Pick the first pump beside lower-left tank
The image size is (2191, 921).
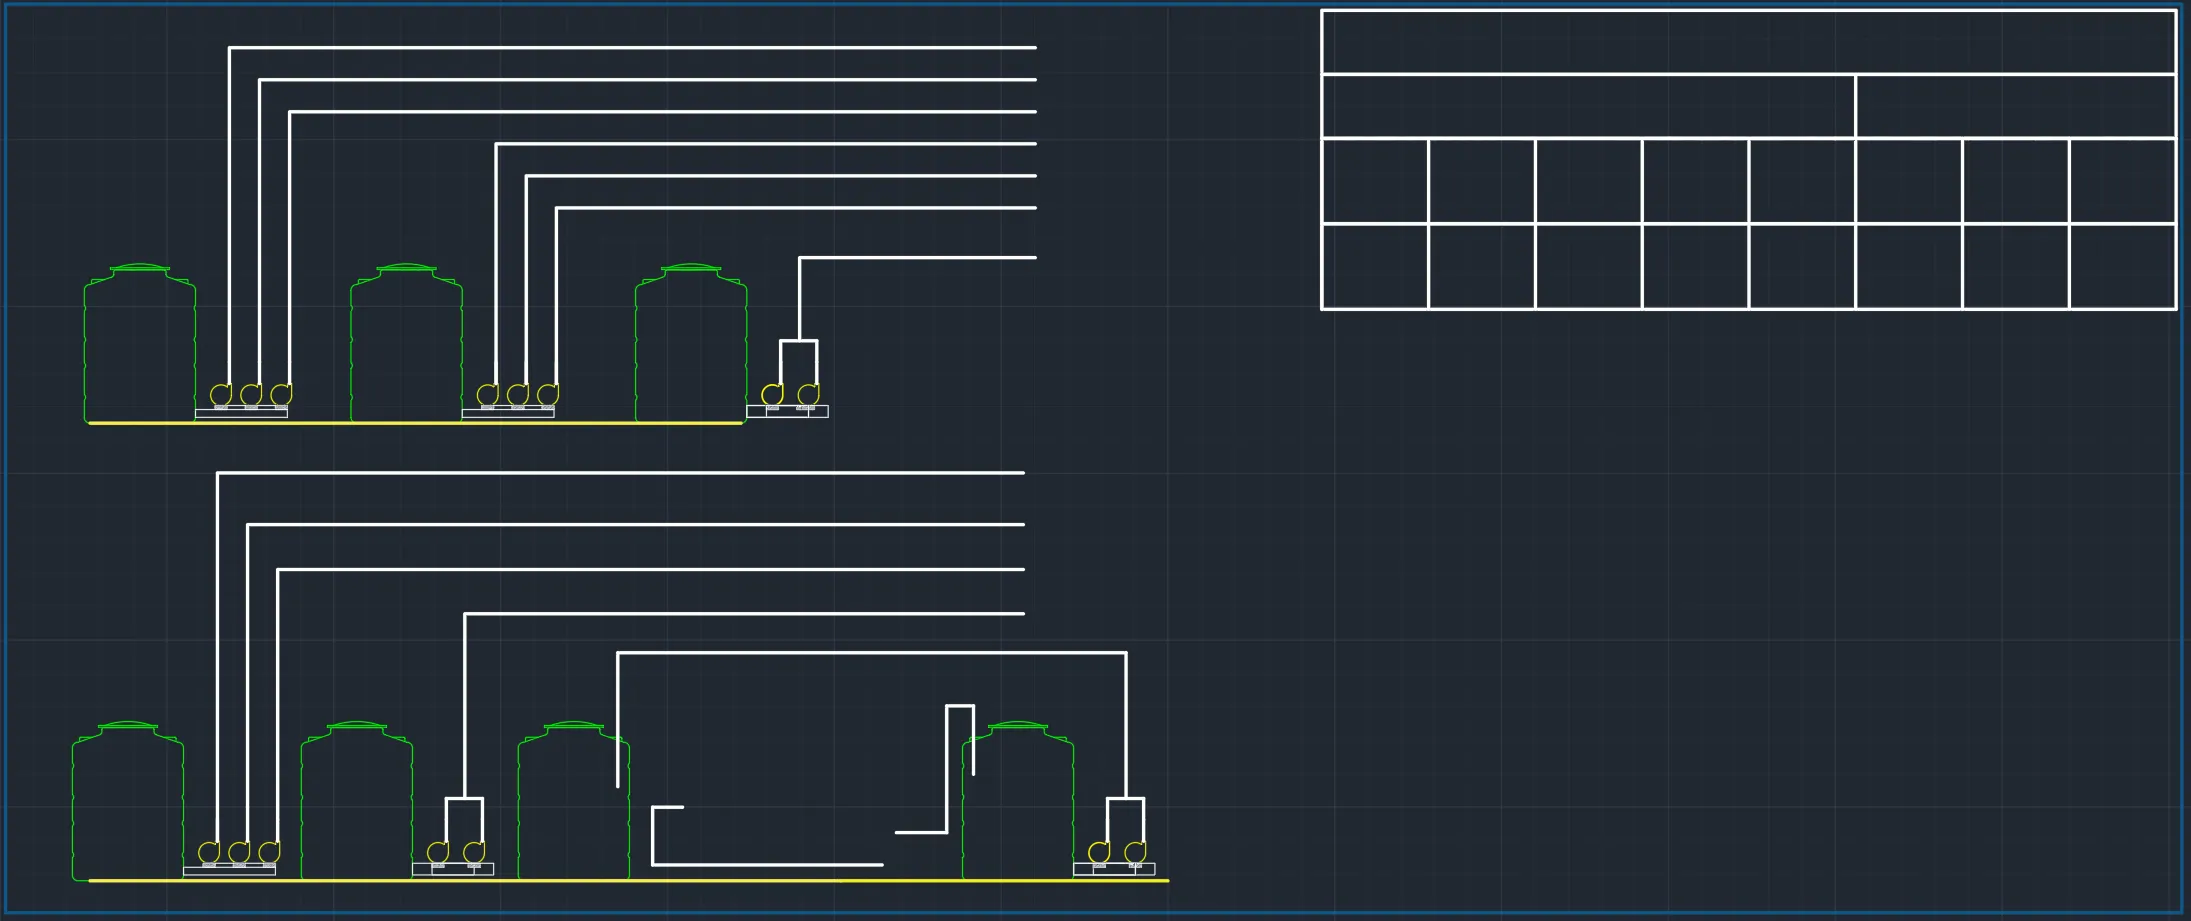(x=209, y=852)
